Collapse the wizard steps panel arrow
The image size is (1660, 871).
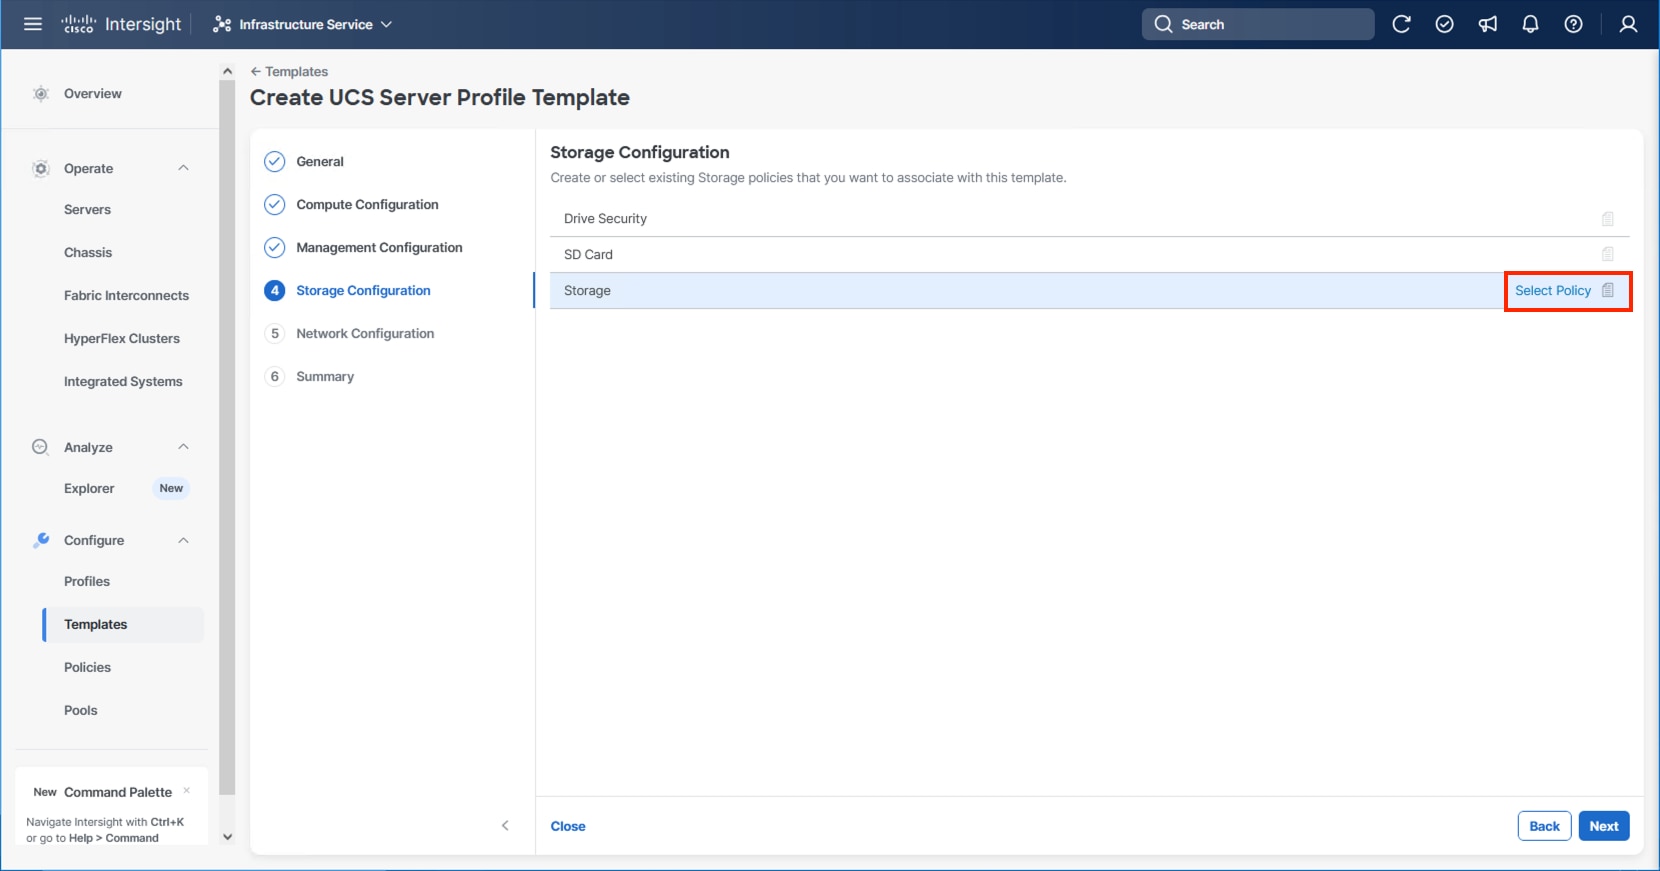(x=505, y=825)
